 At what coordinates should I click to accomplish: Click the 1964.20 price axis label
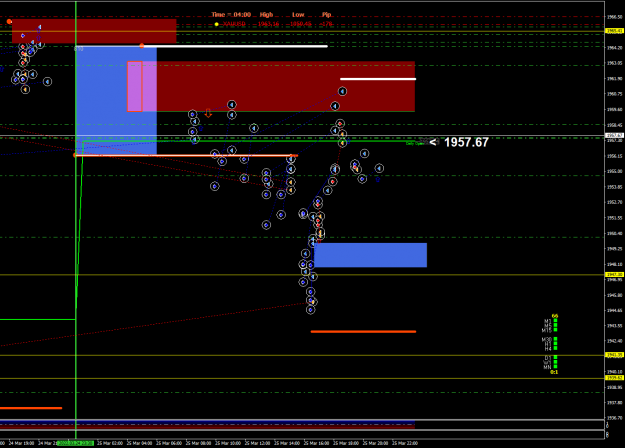point(614,47)
